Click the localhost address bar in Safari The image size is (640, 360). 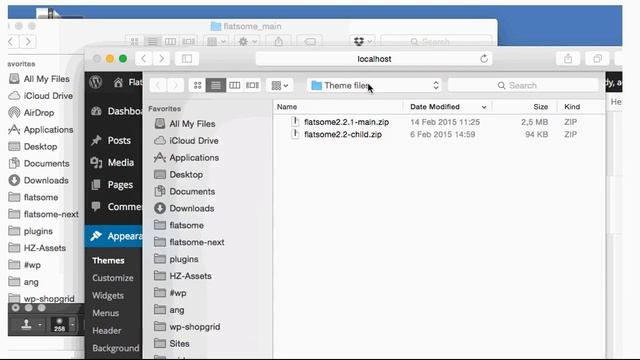point(374,59)
